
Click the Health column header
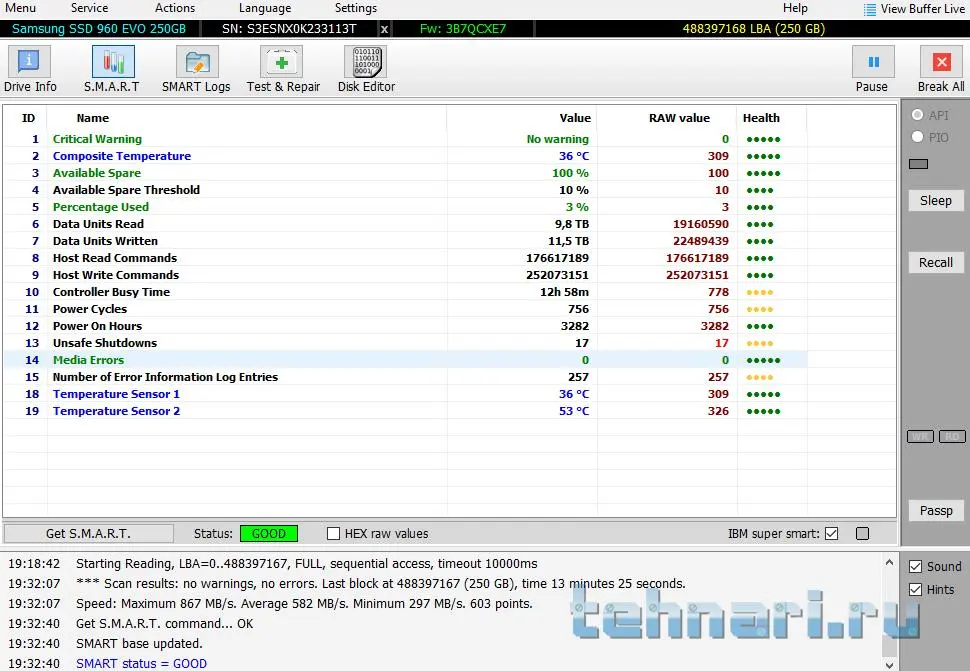[x=761, y=118]
